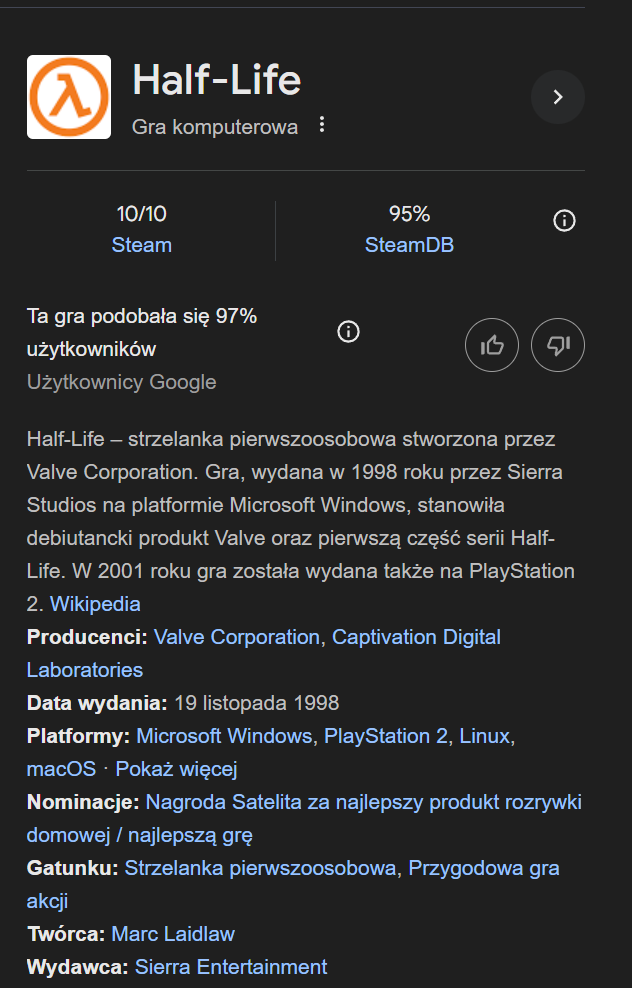Open the Sierra Entertainment publisher link

click(231, 967)
